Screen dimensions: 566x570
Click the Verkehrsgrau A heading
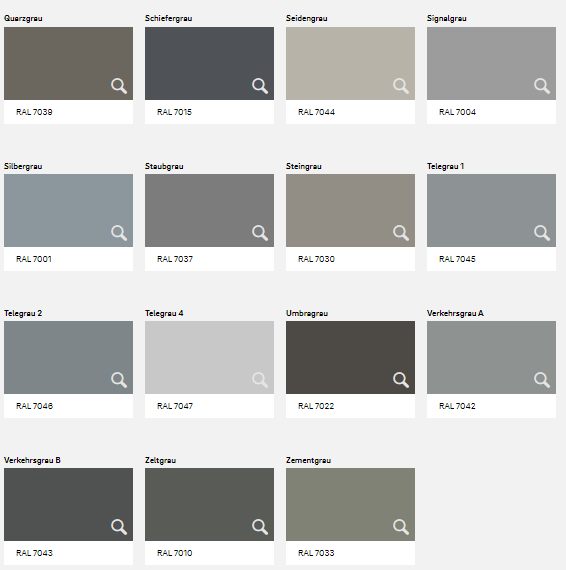(455, 313)
